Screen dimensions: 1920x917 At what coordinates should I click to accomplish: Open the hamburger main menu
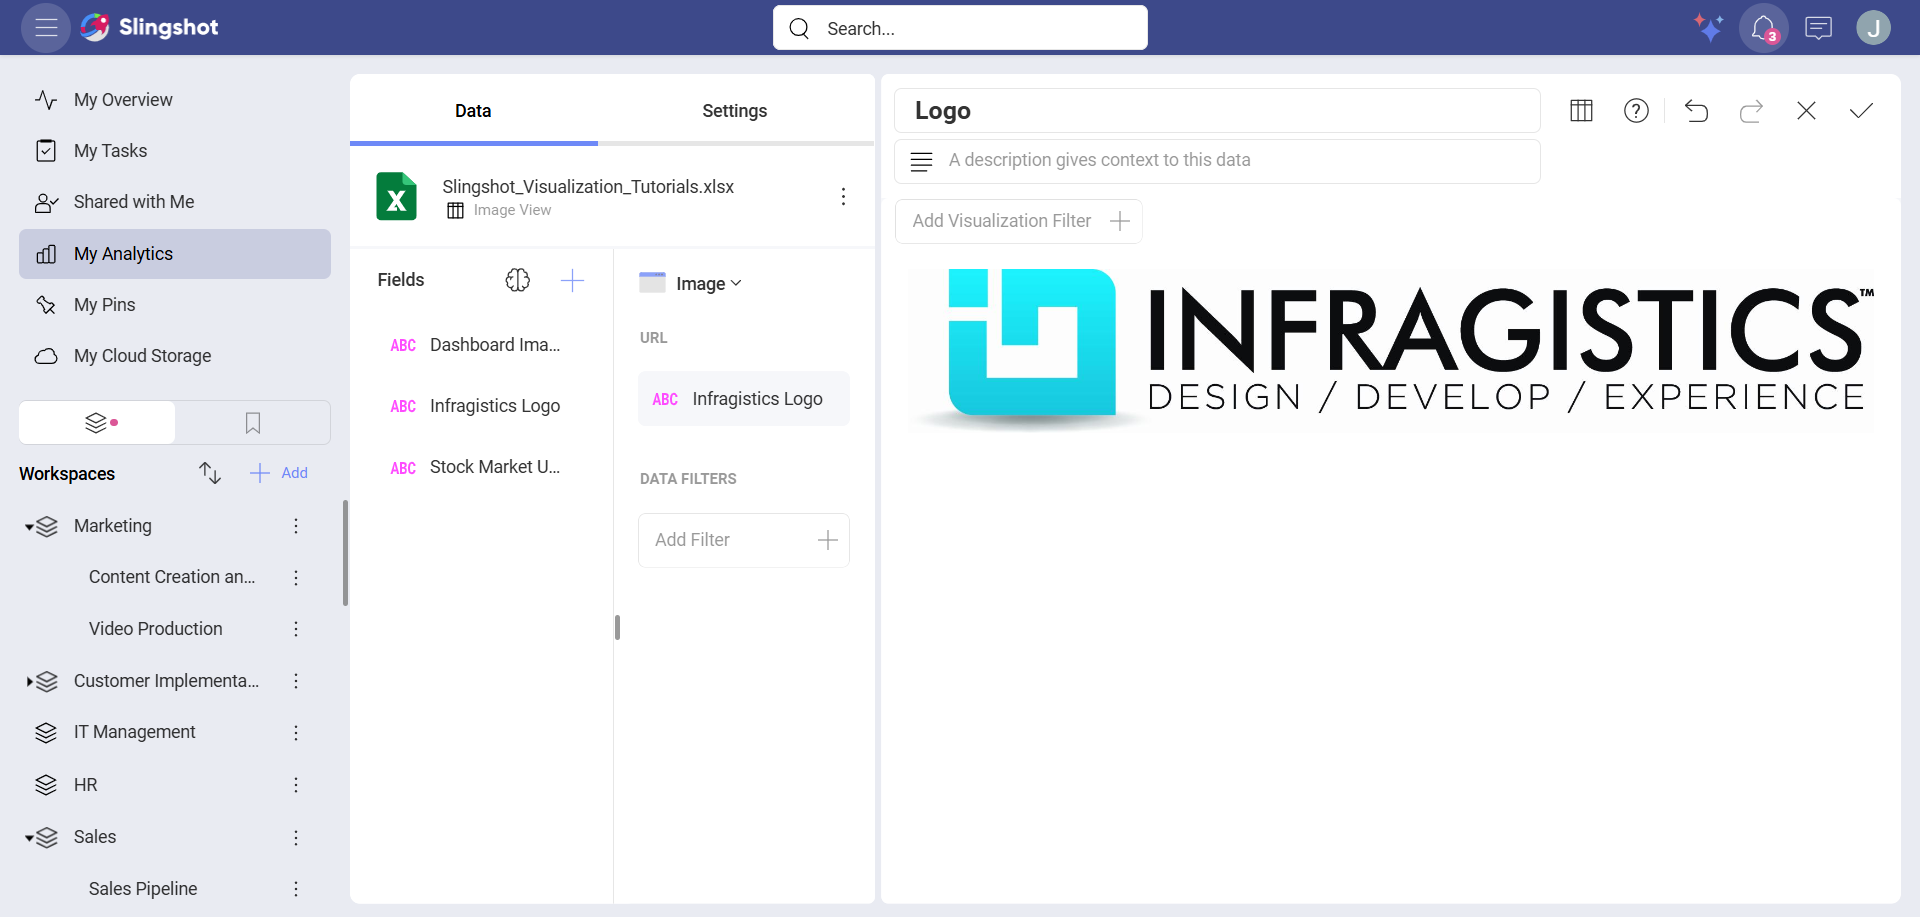pos(46,27)
